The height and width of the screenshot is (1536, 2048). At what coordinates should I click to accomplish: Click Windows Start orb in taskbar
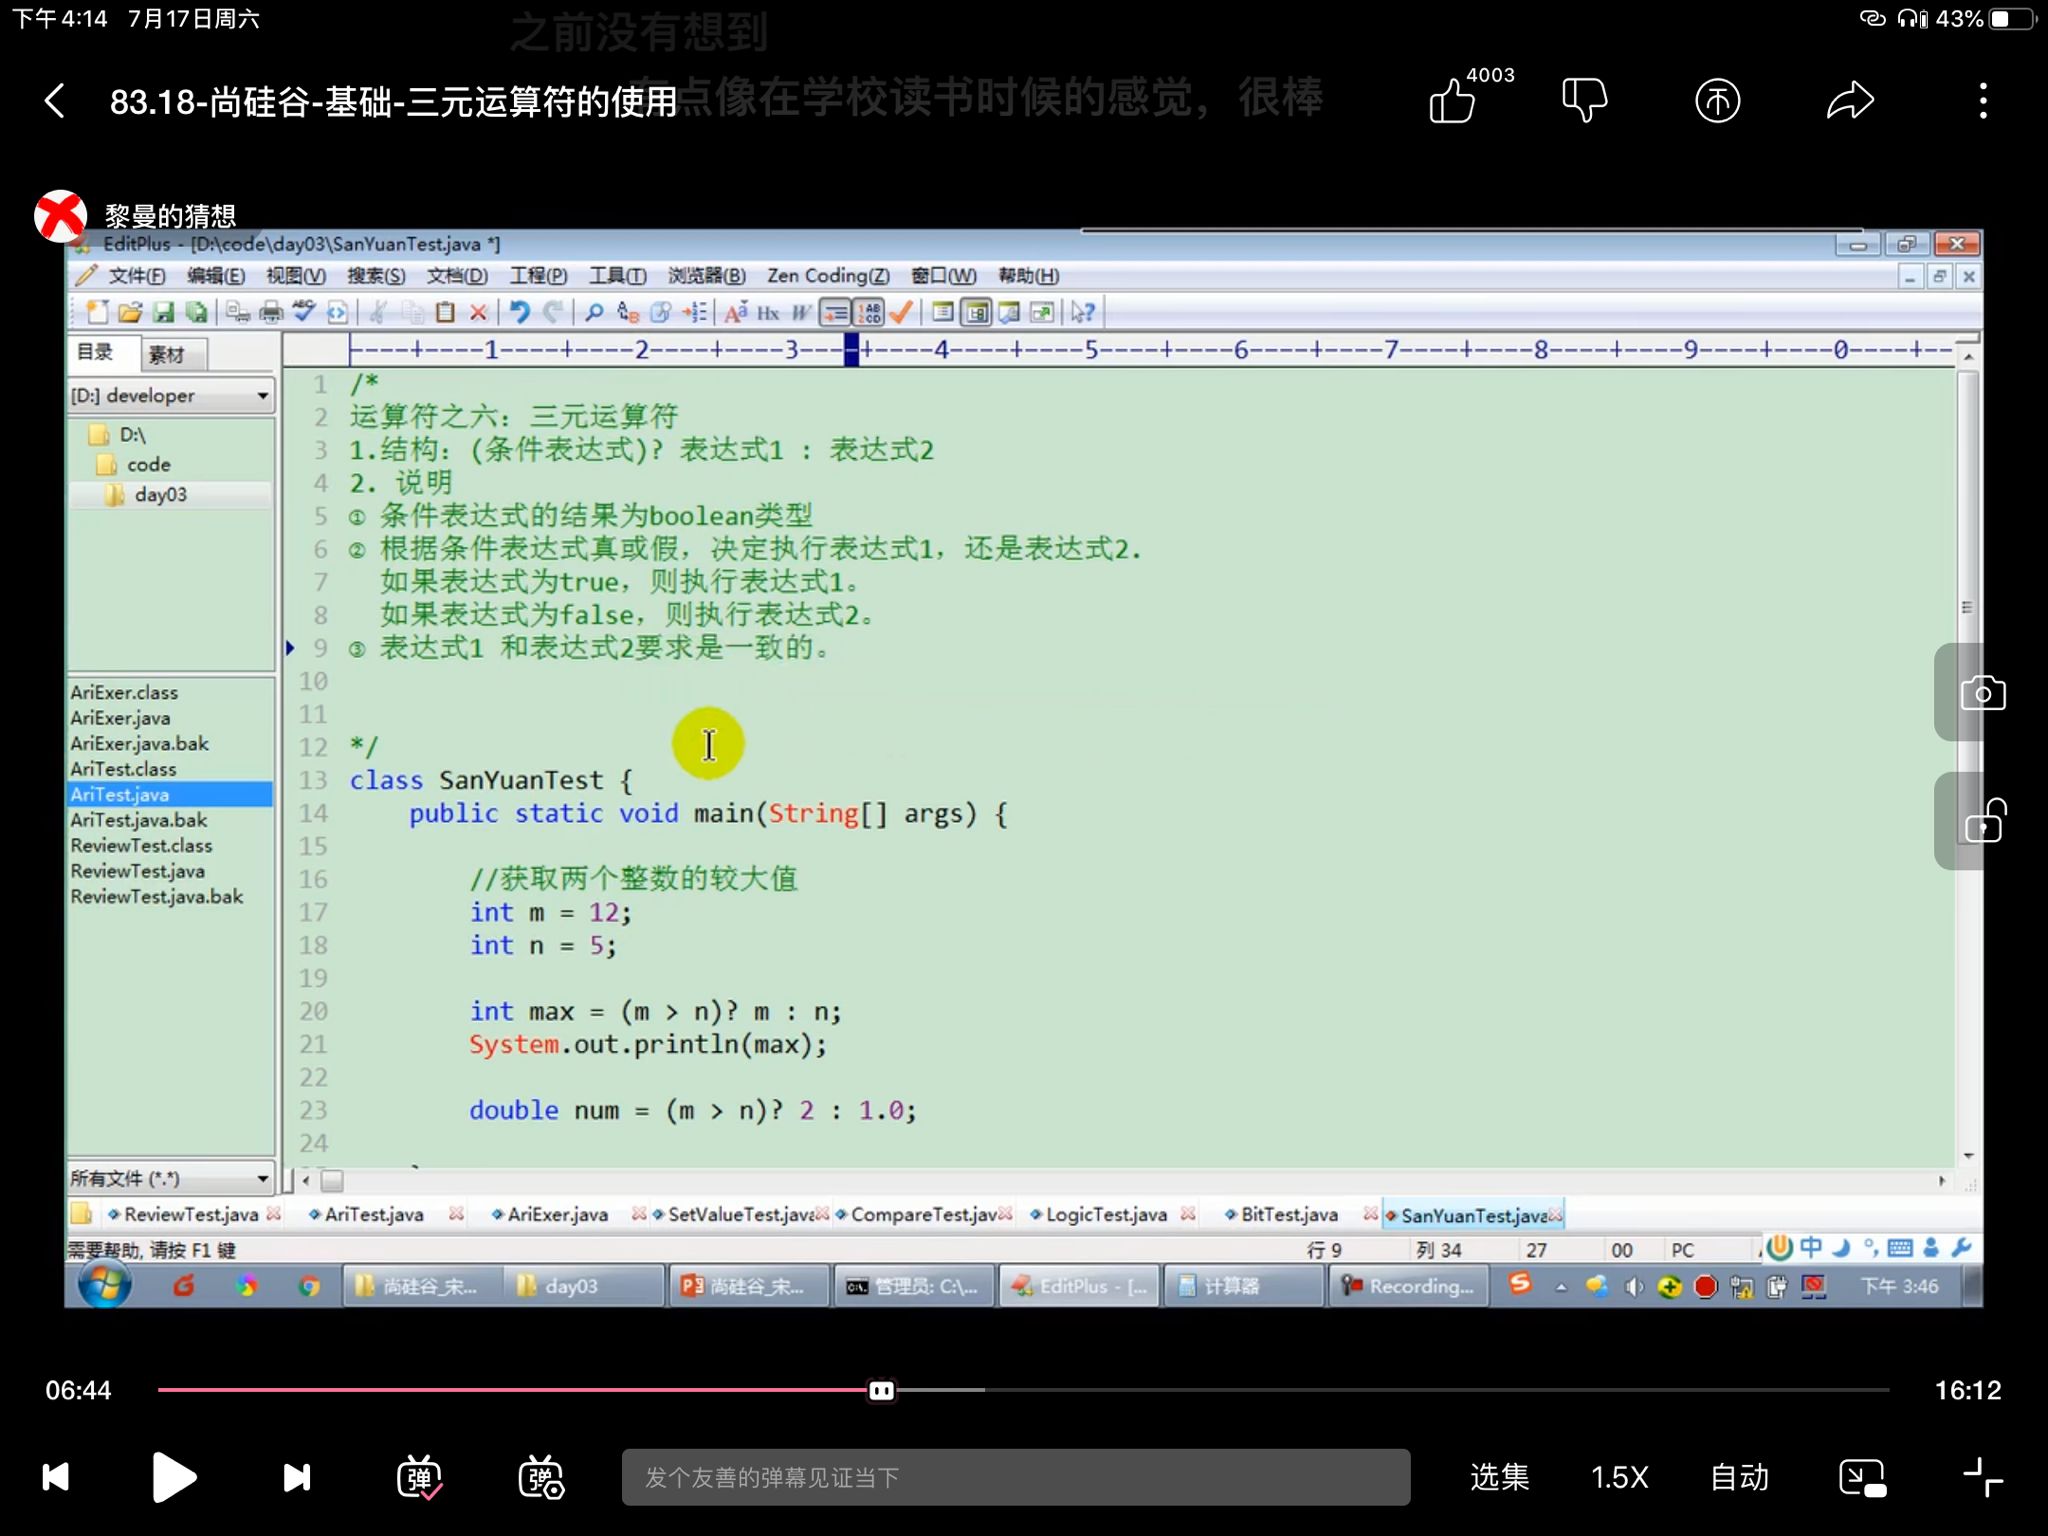(x=104, y=1286)
